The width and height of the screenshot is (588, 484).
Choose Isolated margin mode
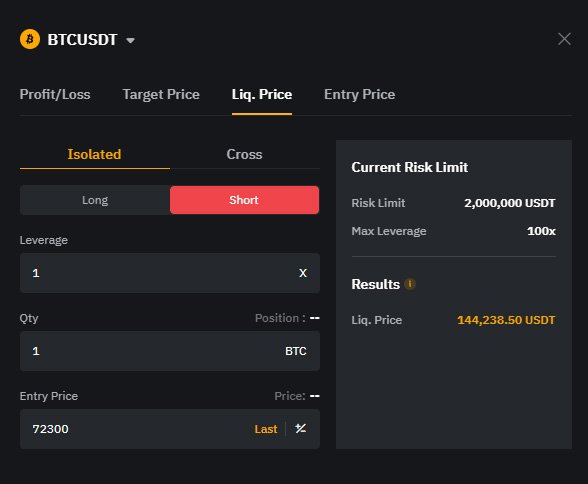[94, 154]
